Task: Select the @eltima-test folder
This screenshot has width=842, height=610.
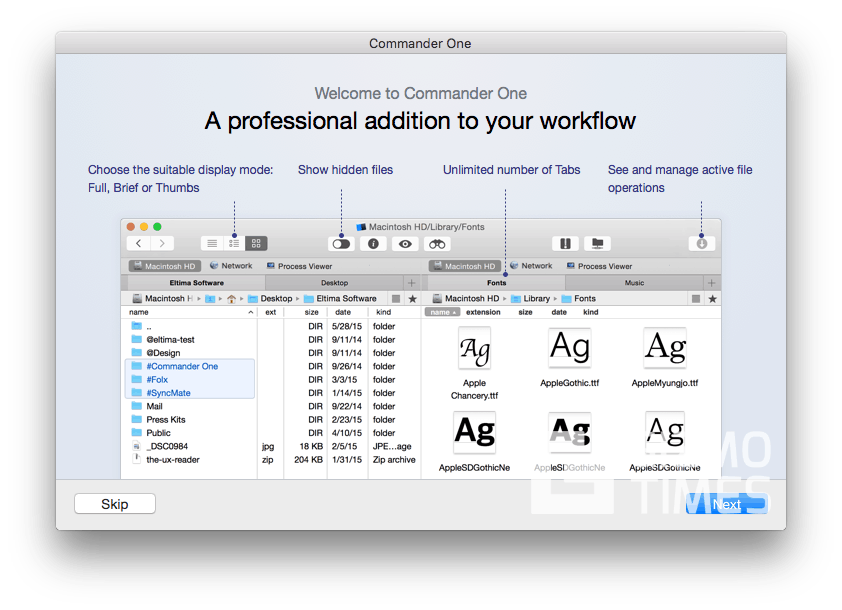Action: [273, 339]
